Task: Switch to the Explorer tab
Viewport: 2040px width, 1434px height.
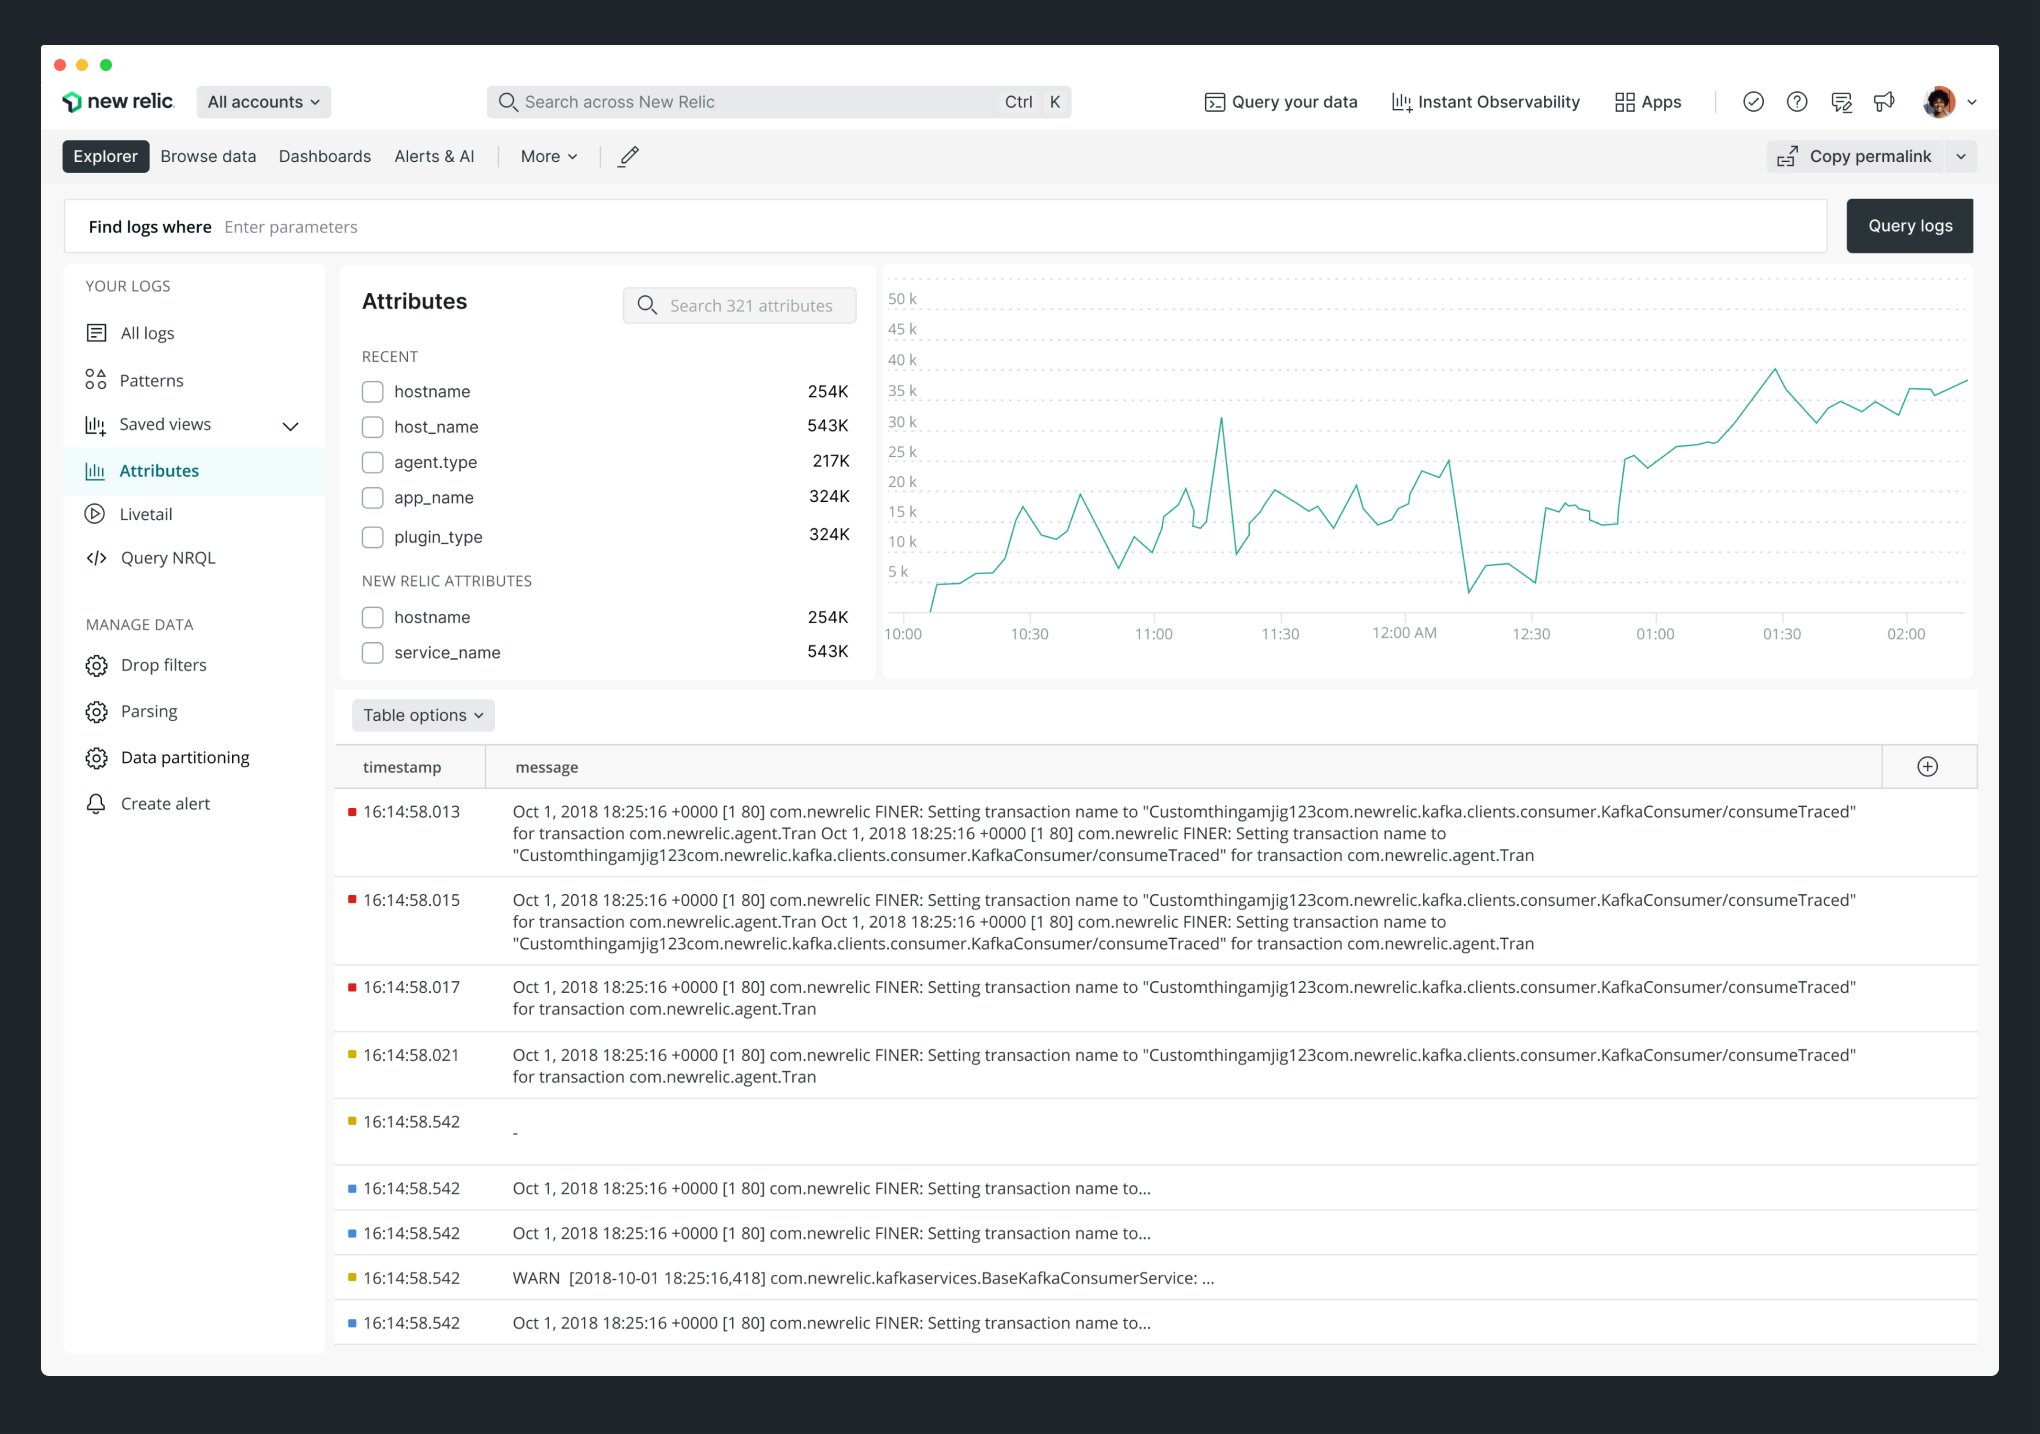Action: click(105, 156)
